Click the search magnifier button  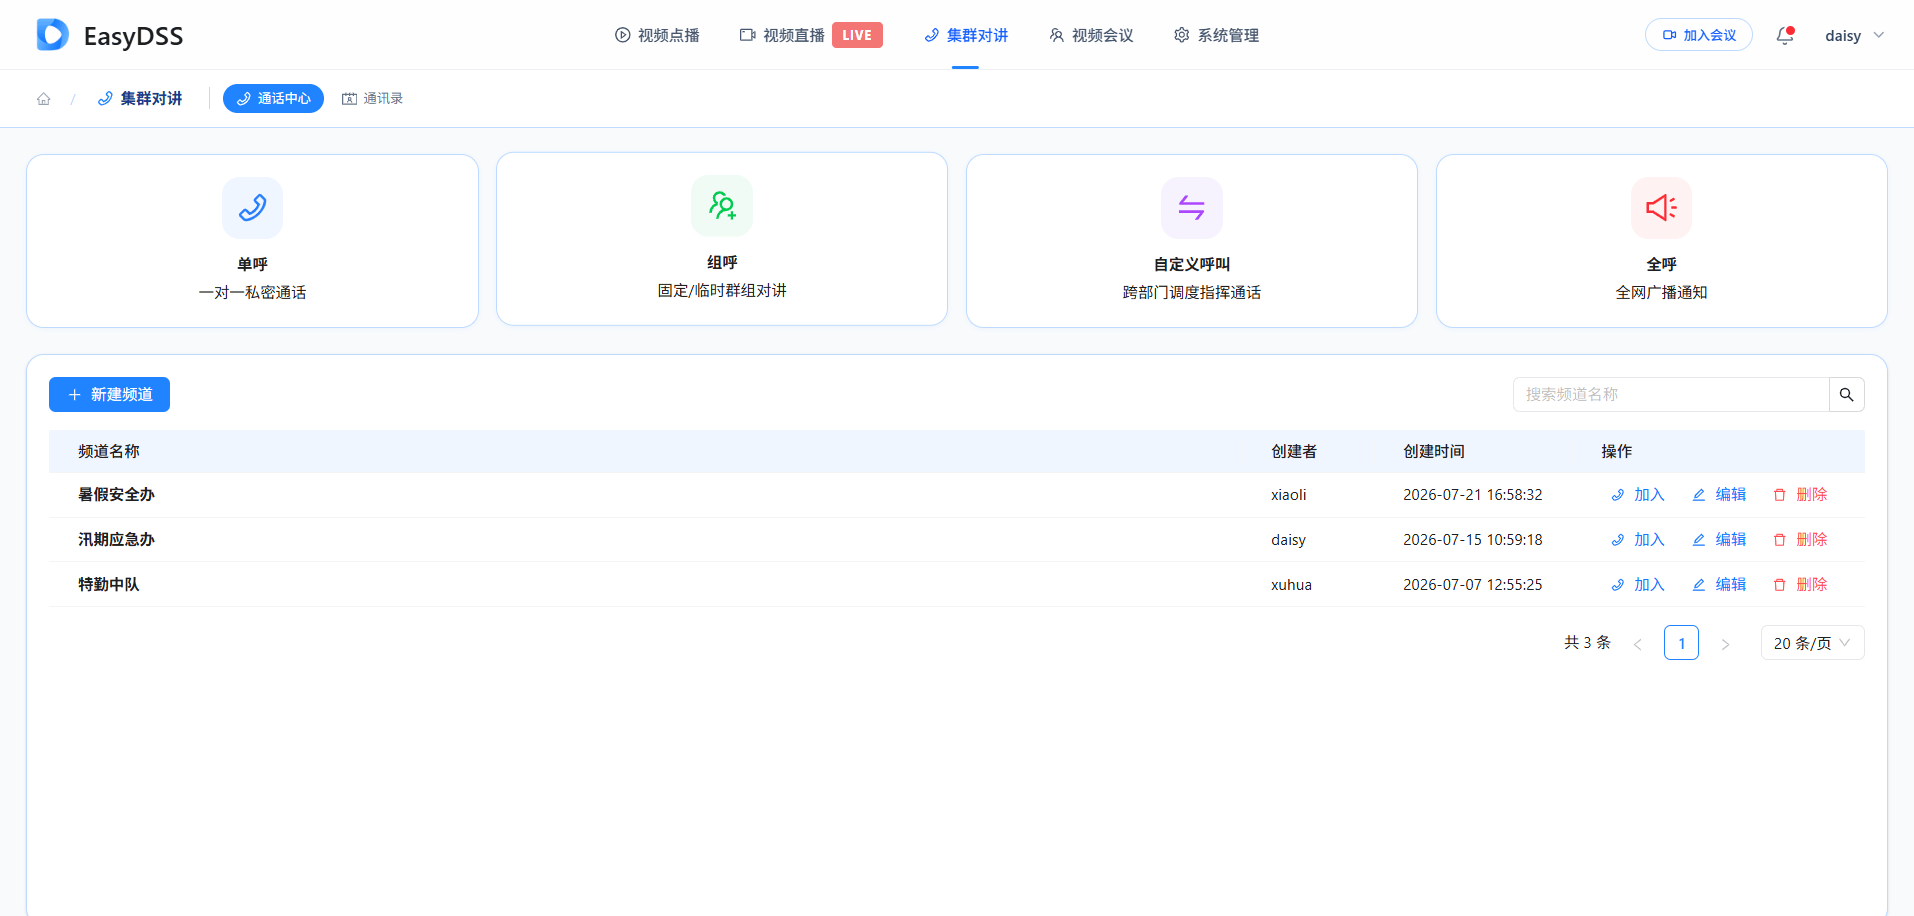pos(1847,394)
